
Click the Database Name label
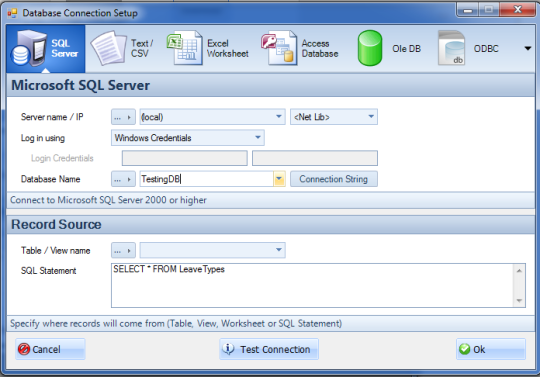[x=50, y=179]
